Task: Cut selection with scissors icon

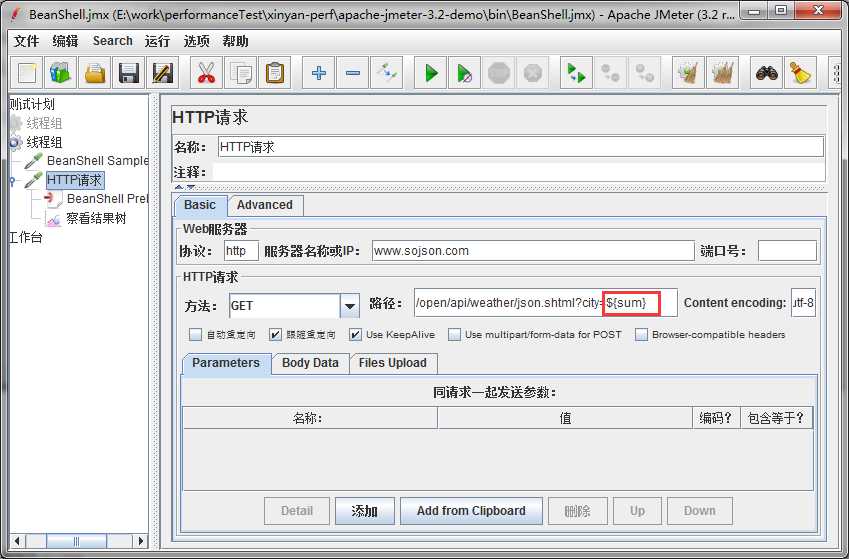Action: 206,73
